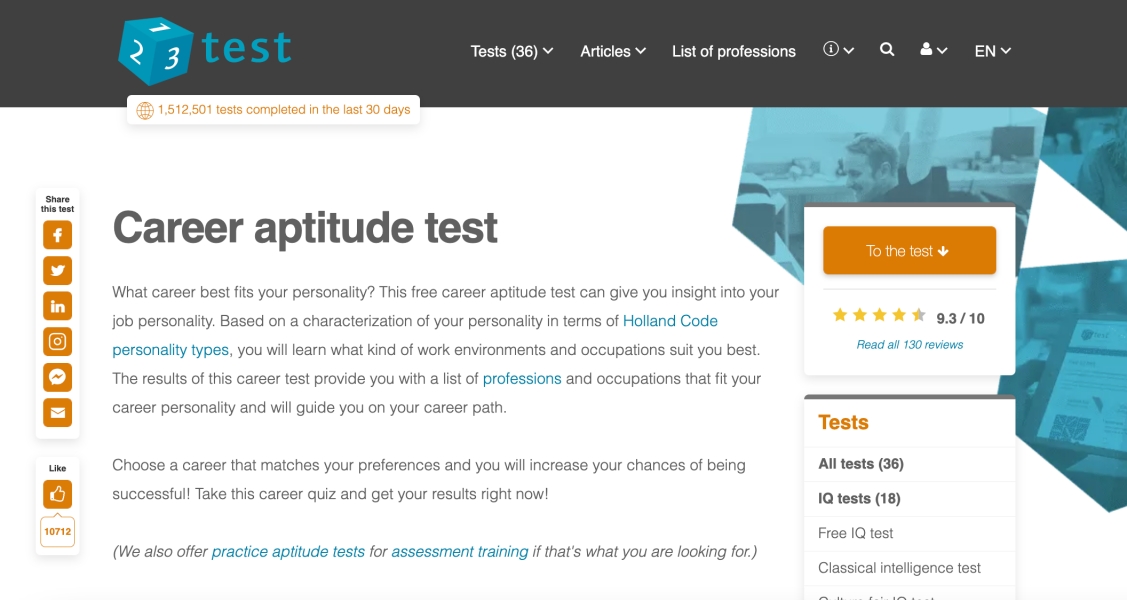Share this test via Messenger

tap(58, 376)
